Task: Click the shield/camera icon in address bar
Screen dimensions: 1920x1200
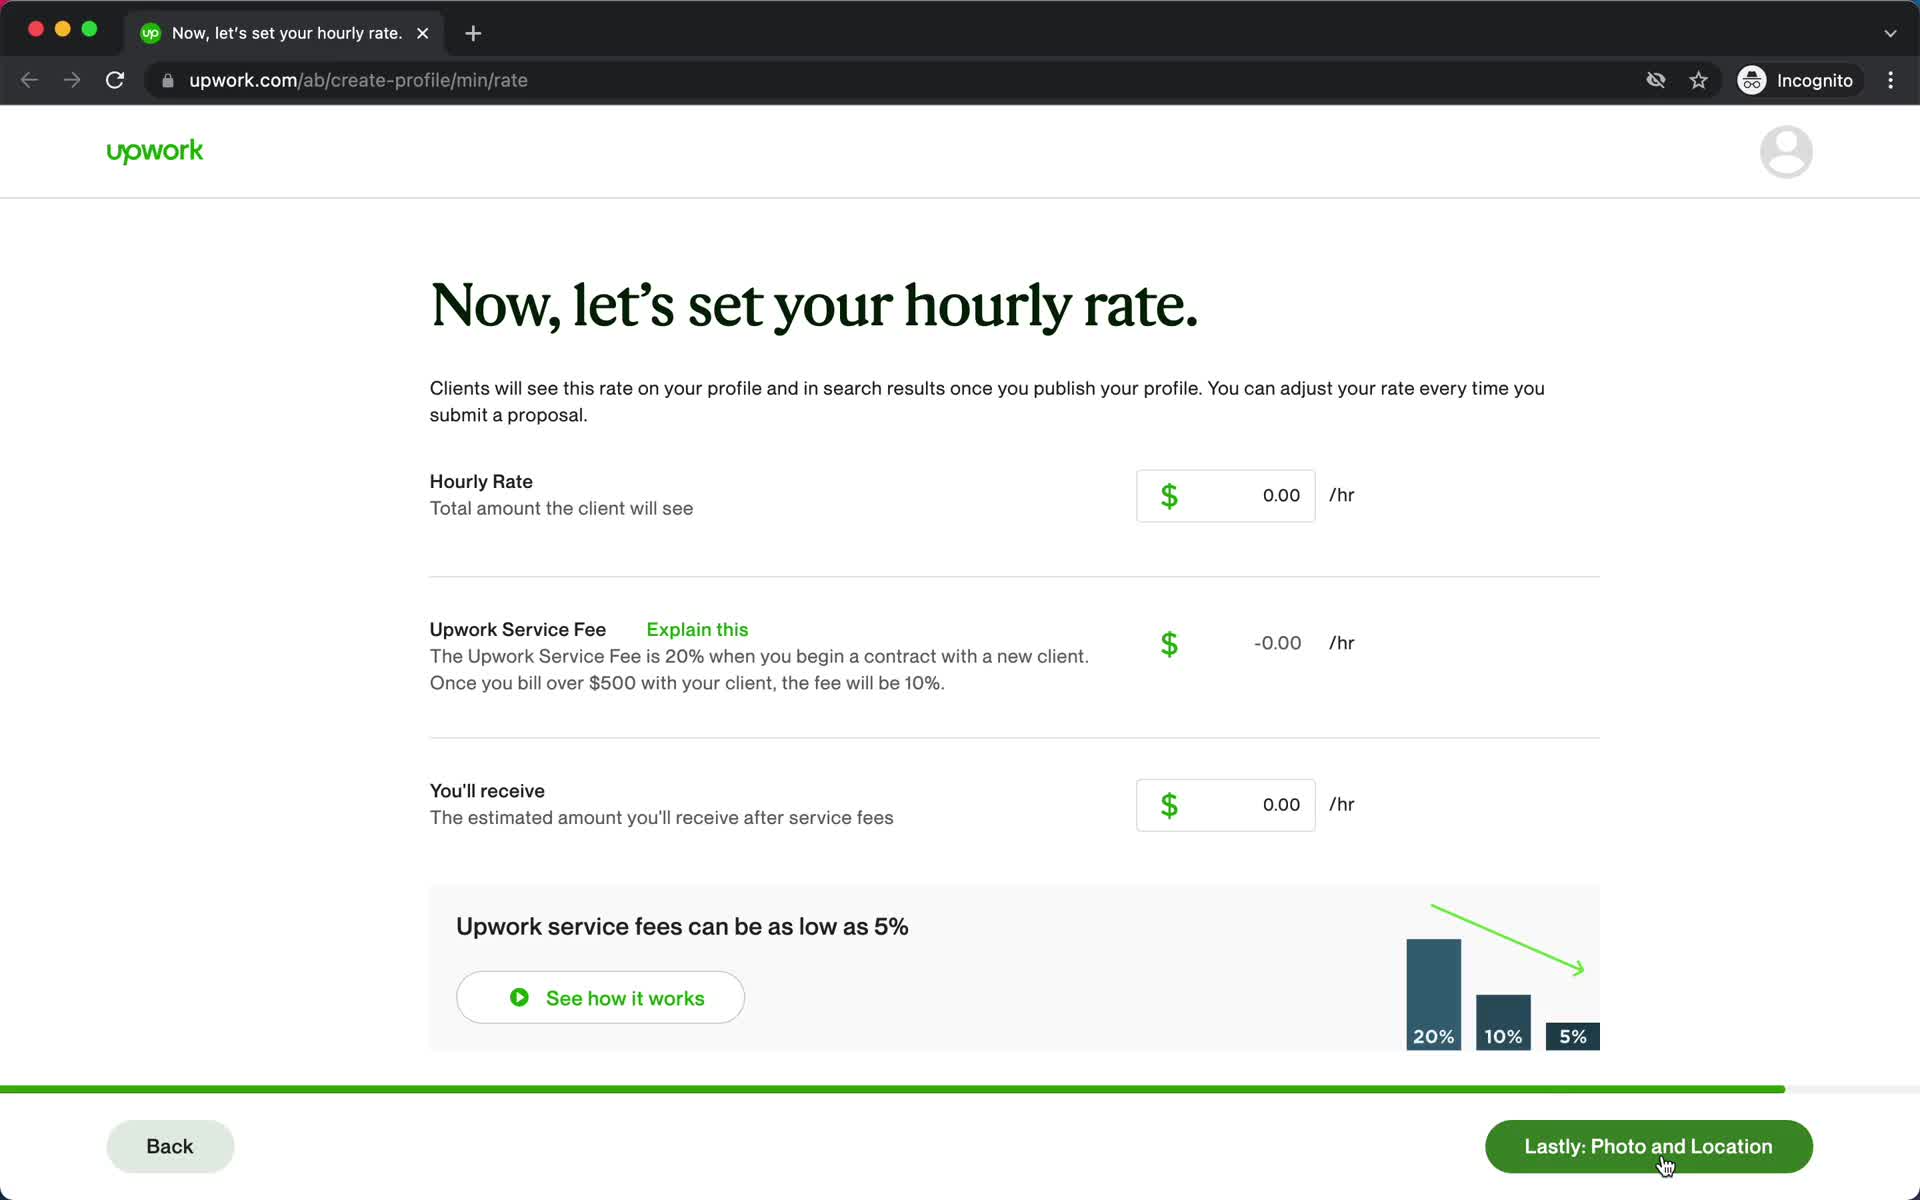Action: [x=1653, y=80]
